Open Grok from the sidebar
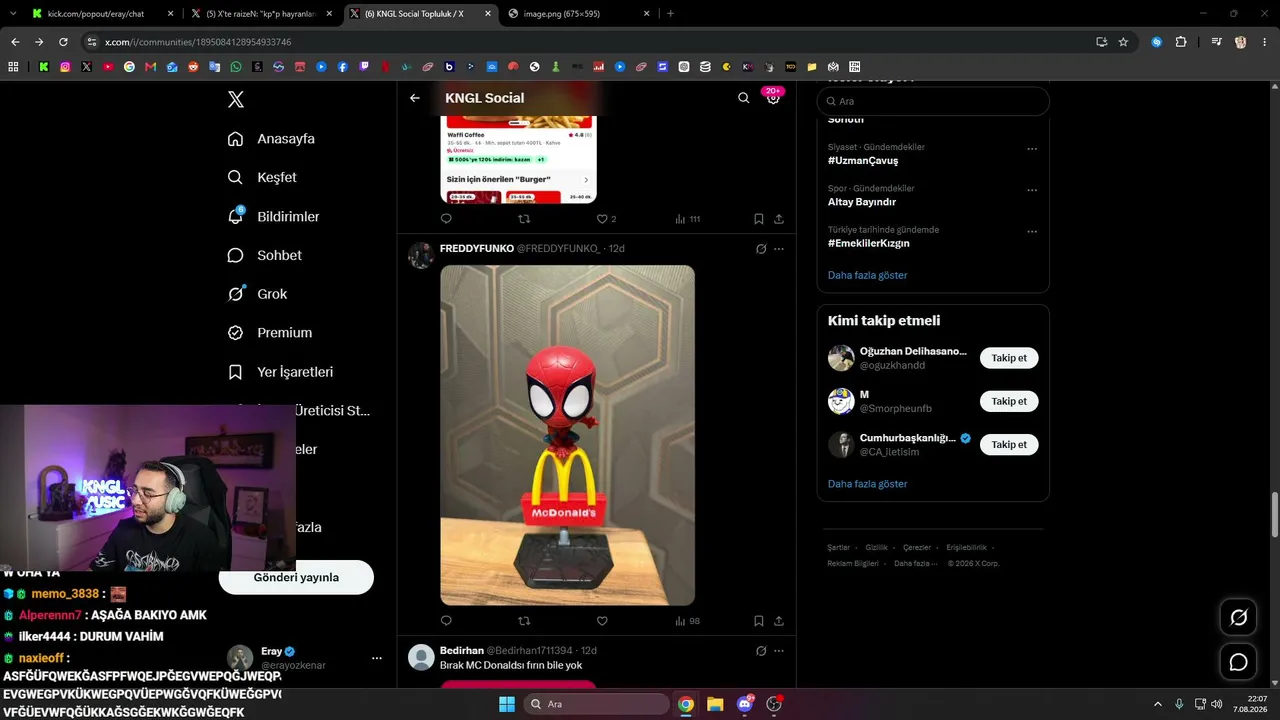This screenshot has height=720, width=1280. (x=257, y=294)
